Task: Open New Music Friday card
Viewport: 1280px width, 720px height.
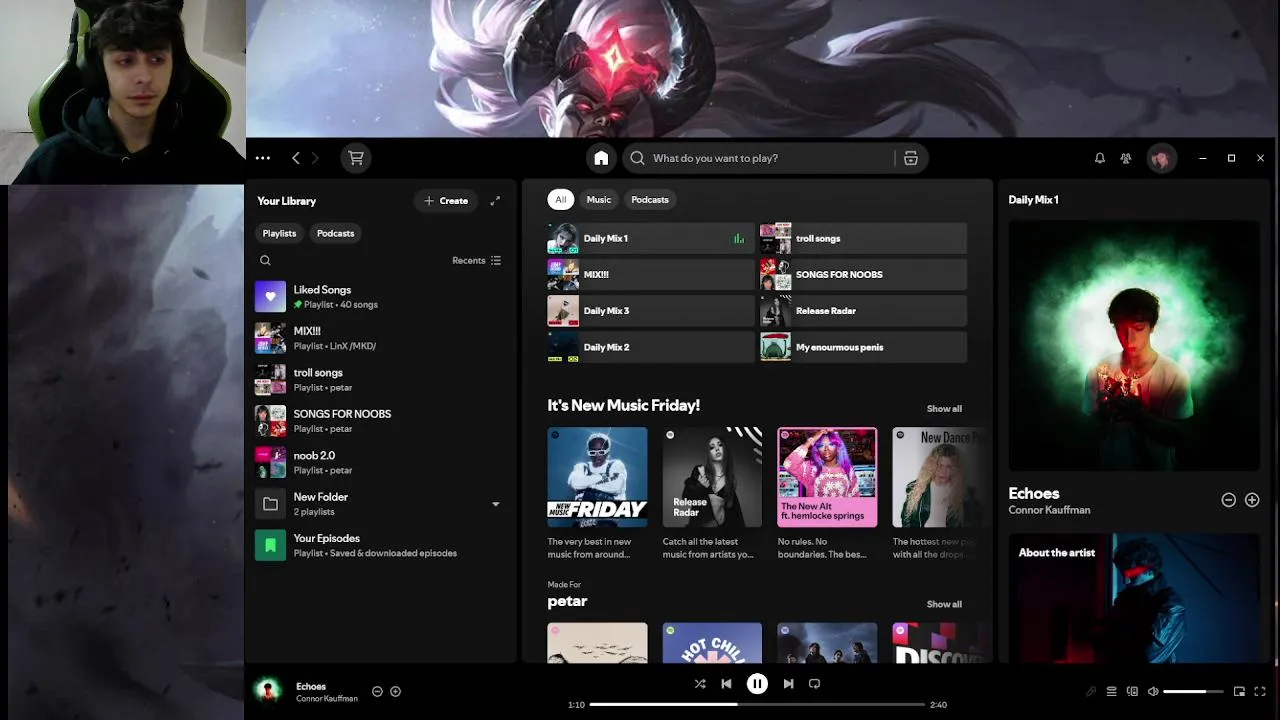Action: point(597,494)
